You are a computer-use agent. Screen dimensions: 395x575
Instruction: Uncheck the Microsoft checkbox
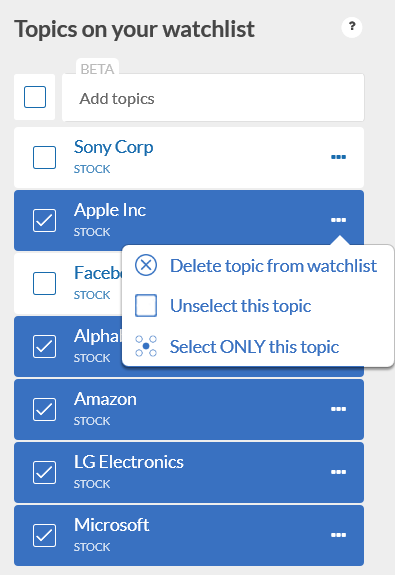[x=44, y=535]
